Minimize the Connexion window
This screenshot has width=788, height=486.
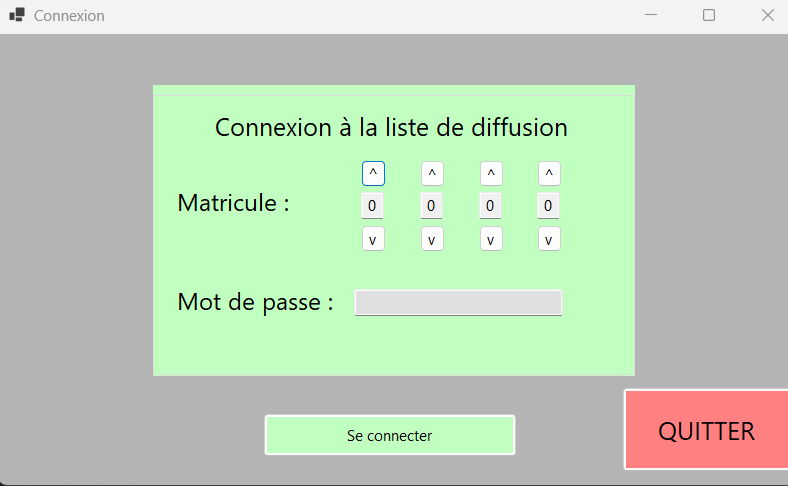coord(651,16)
